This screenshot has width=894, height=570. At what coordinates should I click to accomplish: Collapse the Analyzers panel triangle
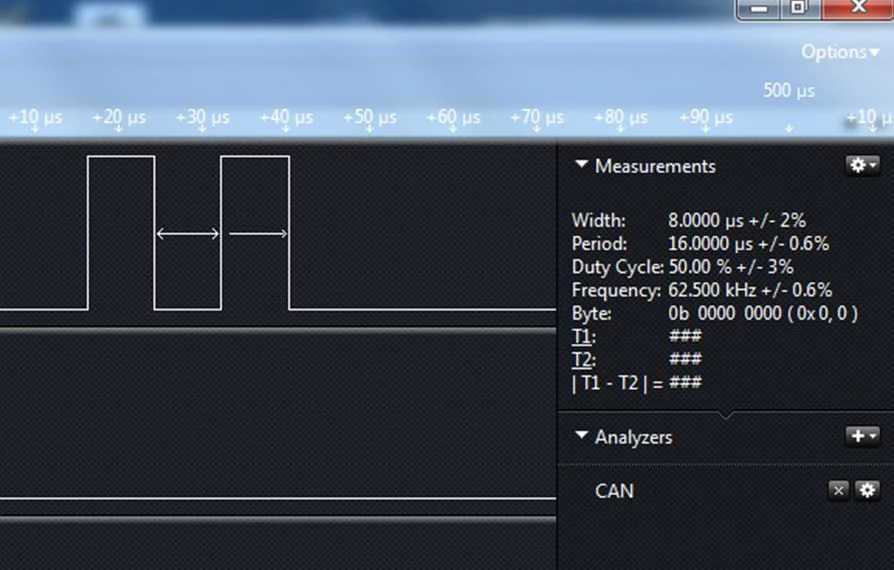click(x=582, y=435)
